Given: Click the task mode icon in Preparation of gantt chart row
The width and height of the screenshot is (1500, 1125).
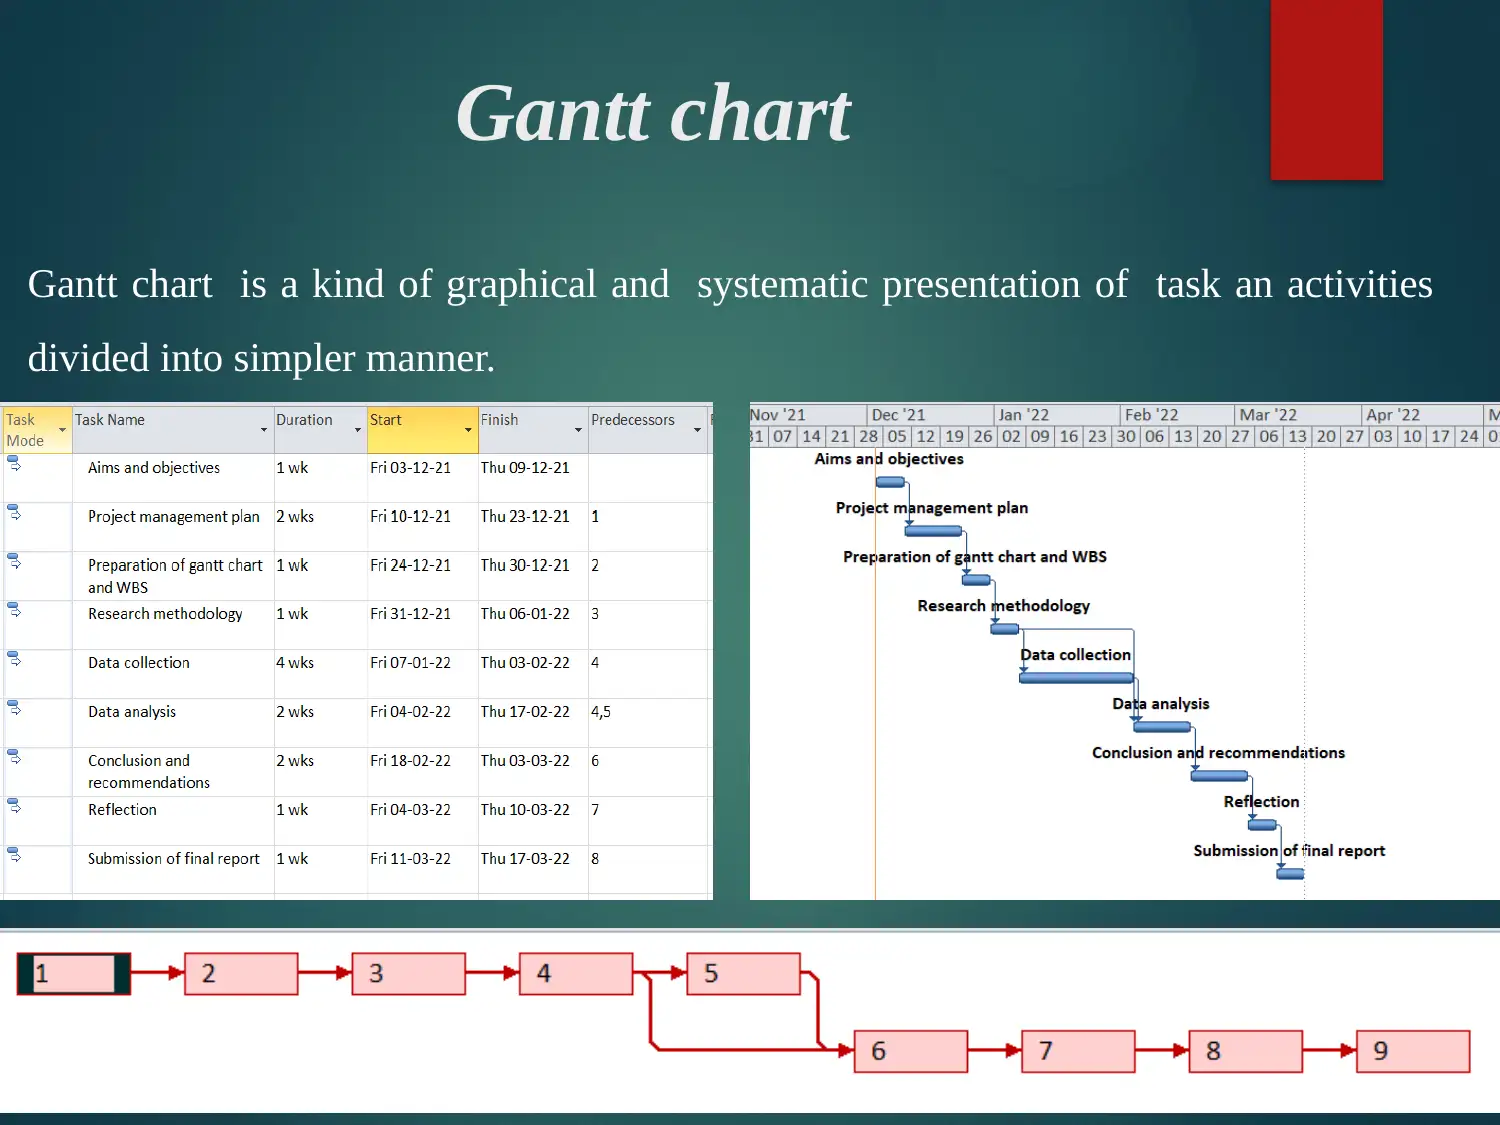Looking at the screenshot, I should [x=14, y=561].
